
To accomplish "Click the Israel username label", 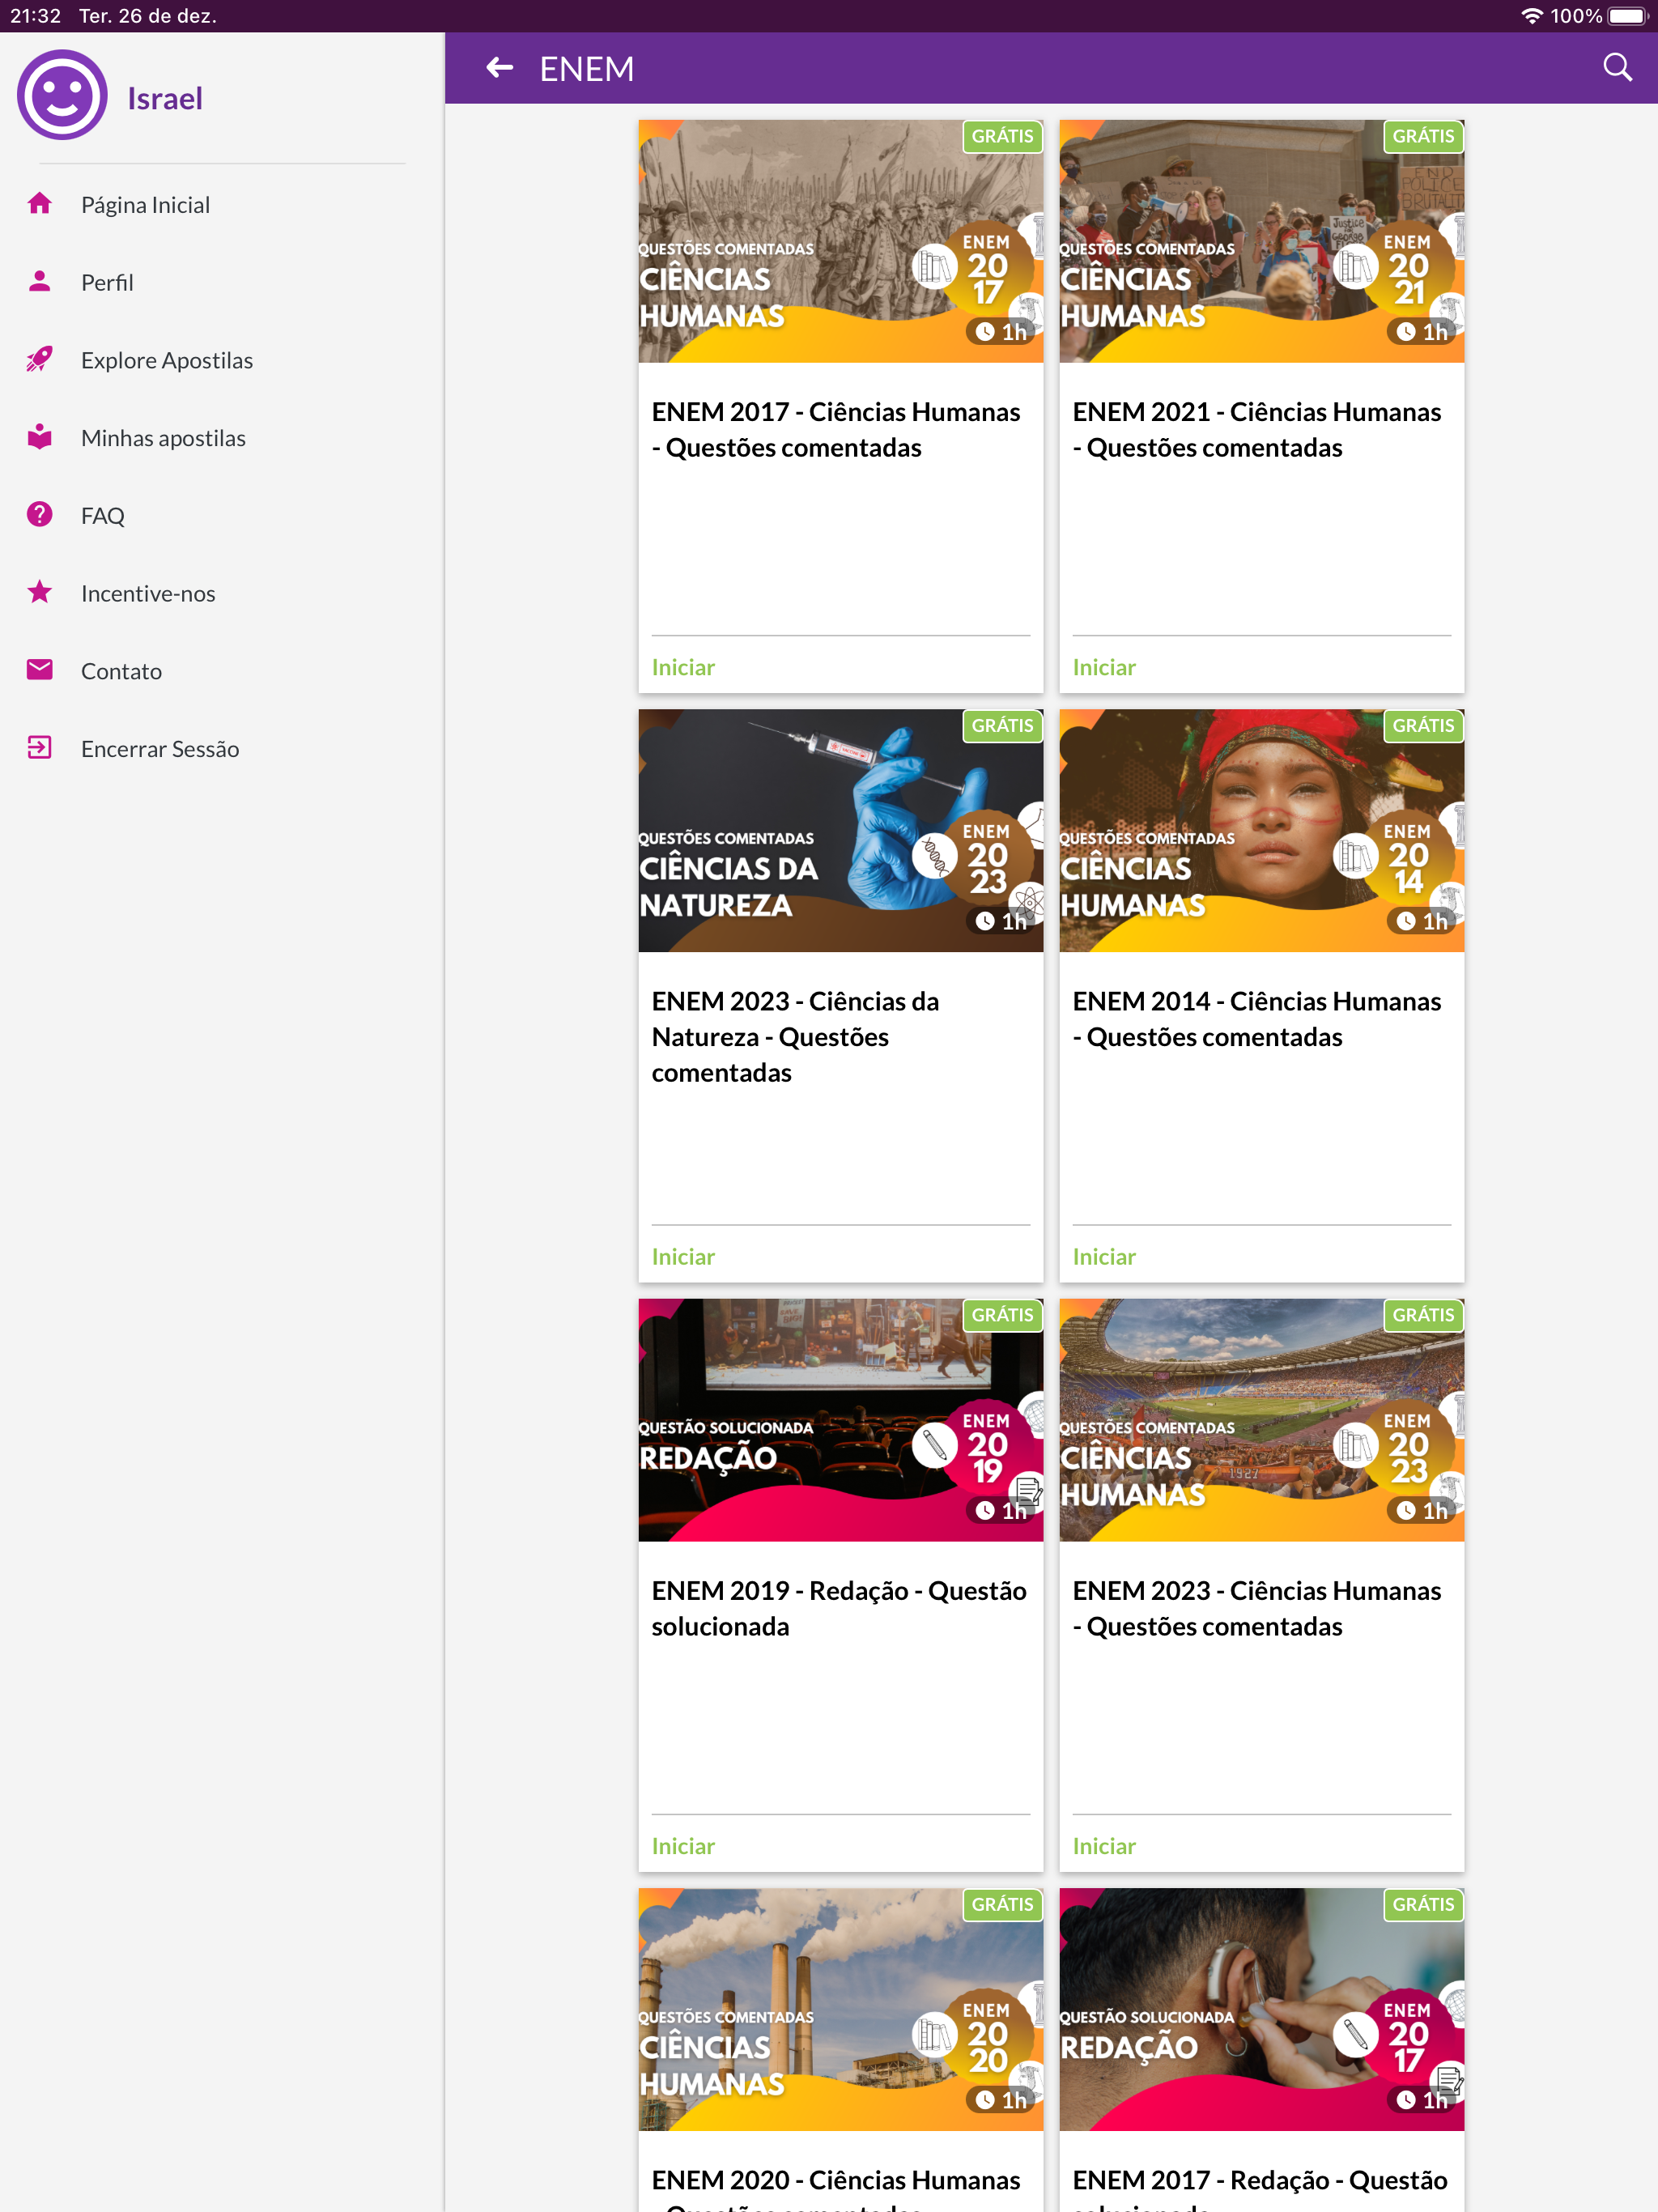I will click(165, 98).
